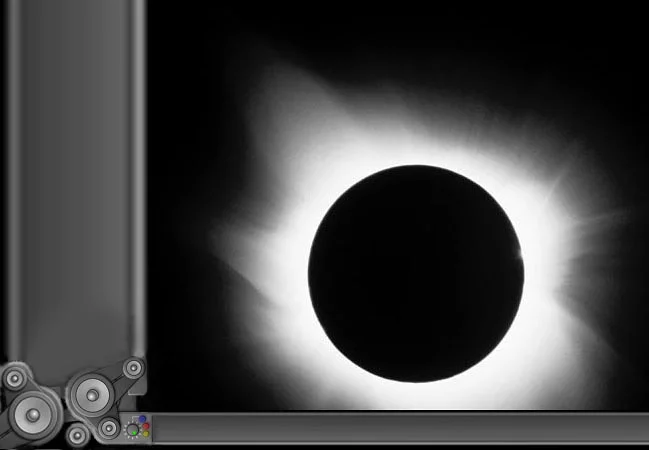
Task: Click the center of the black moon disk
Action: (416, 273)
